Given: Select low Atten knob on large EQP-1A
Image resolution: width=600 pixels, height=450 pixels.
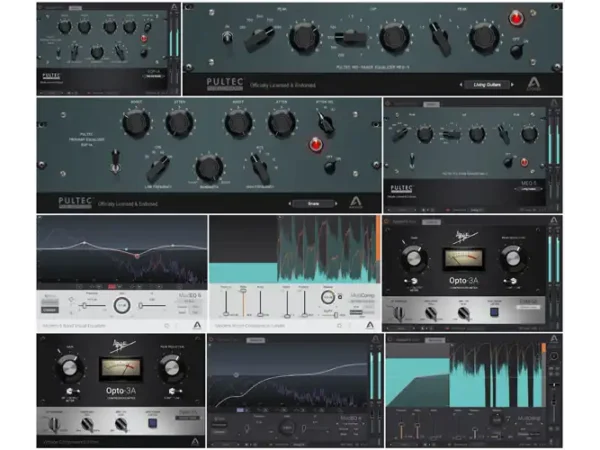Looking at the screenshot, I should 179,123.
